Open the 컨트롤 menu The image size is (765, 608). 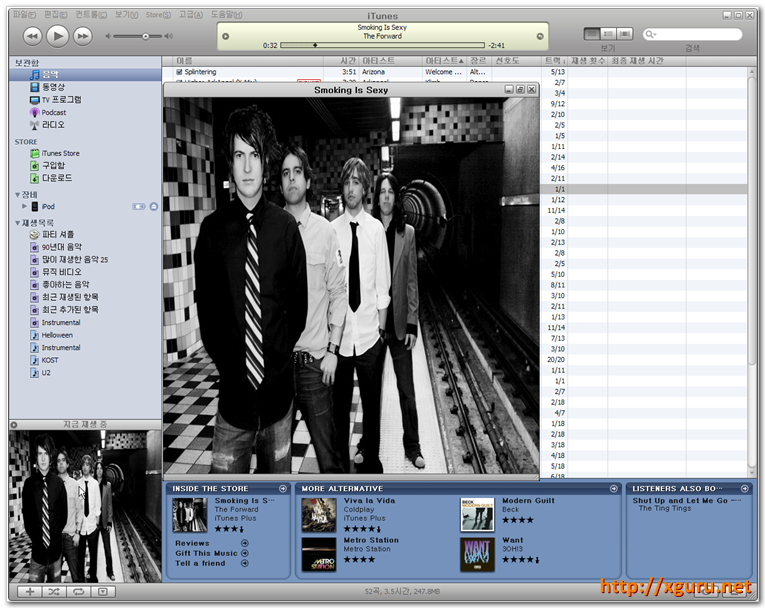(x=91, y=15)
